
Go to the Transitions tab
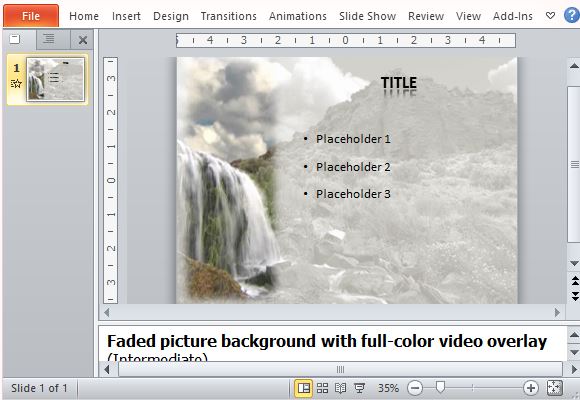(x=229, y=16)
